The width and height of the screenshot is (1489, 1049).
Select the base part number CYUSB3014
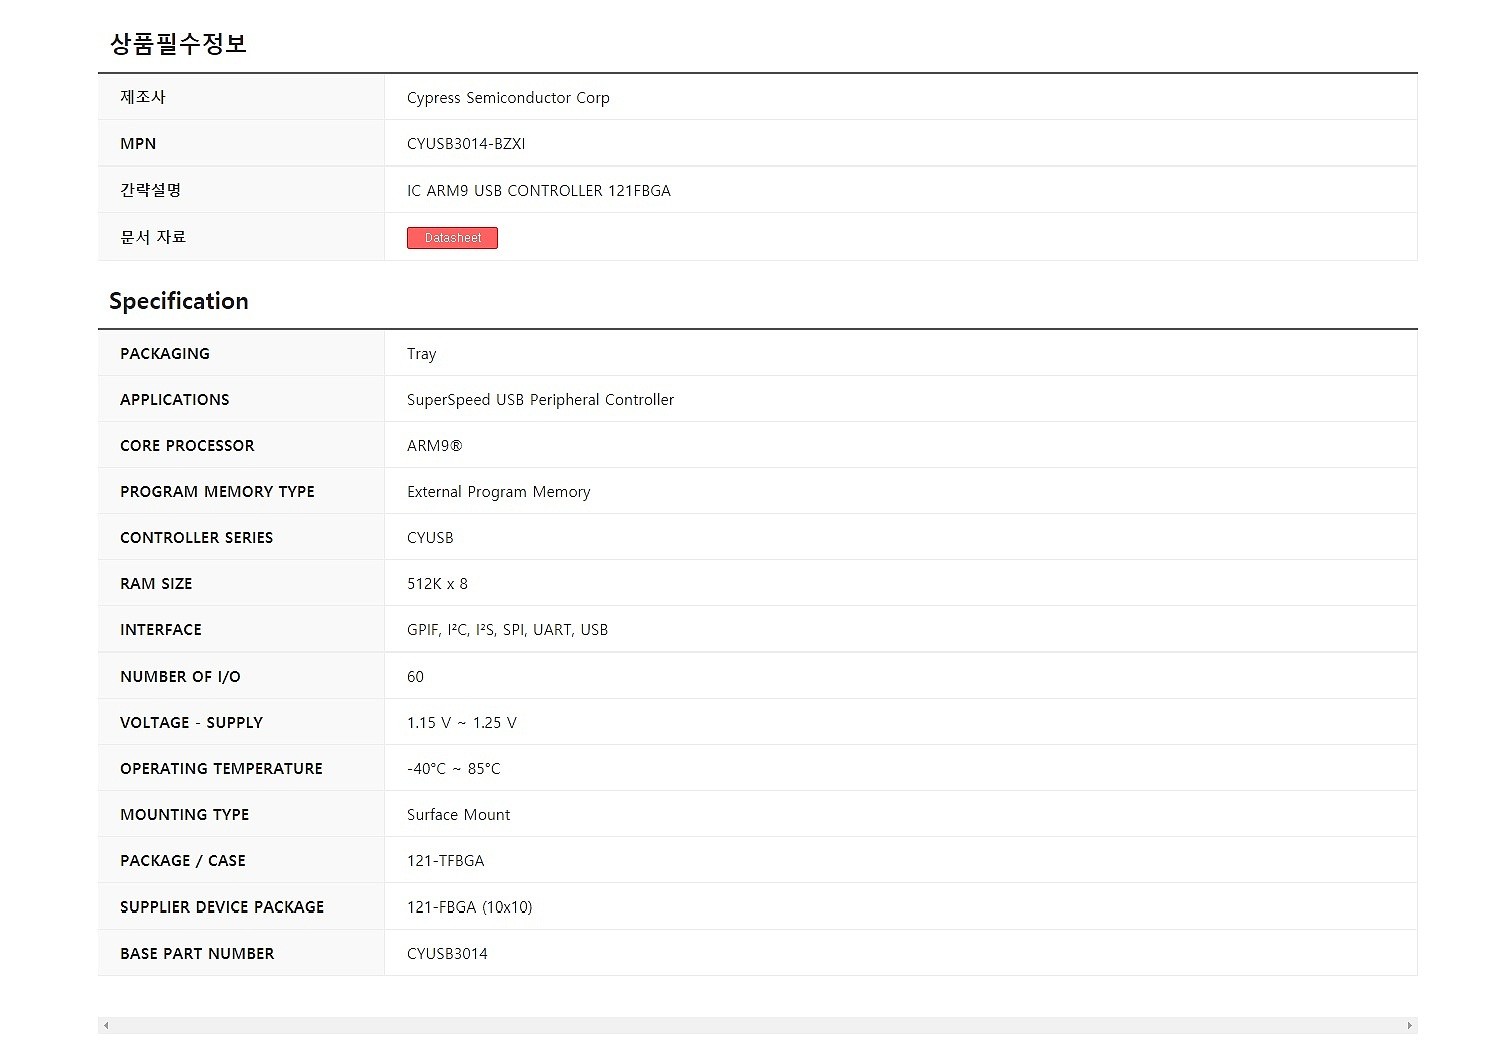(x=447, y=954)
